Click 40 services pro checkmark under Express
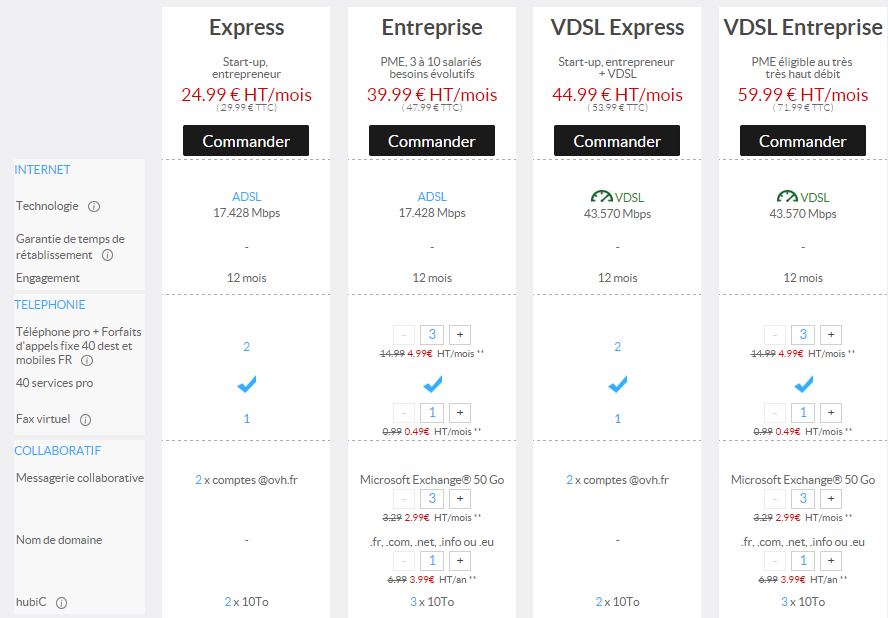The width and height of the screenshot is (888, 618). click(246, 384)
